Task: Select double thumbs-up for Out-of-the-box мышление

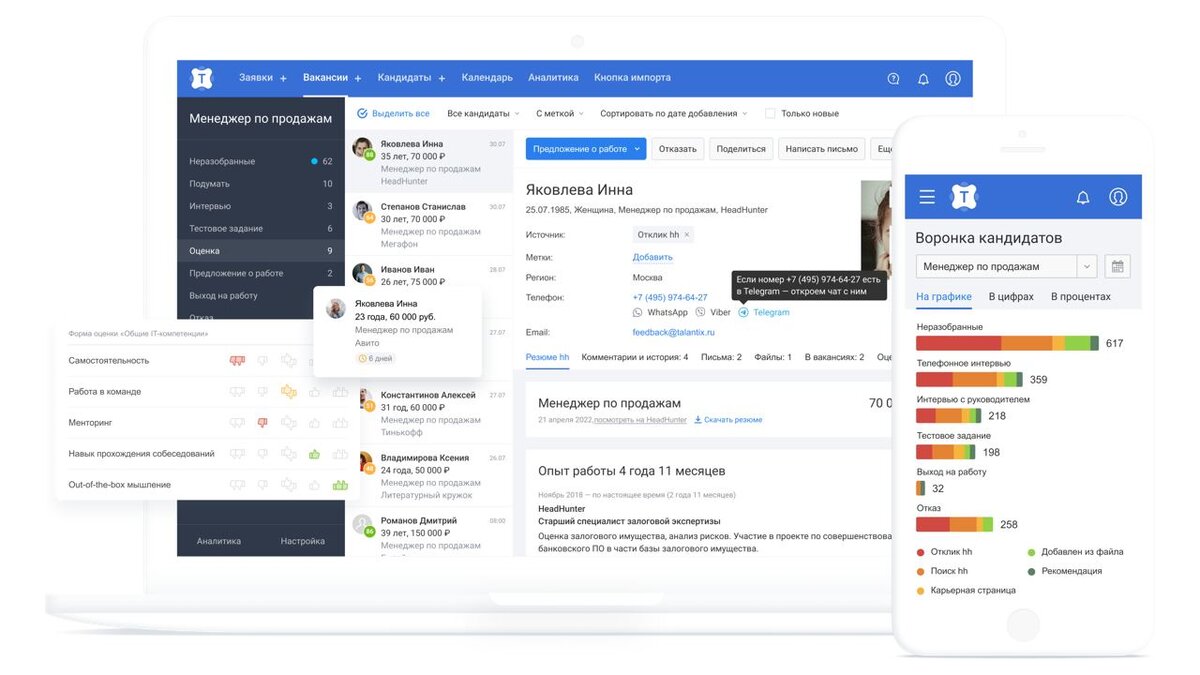Action: pyautogui.click(x=340, y=485)
